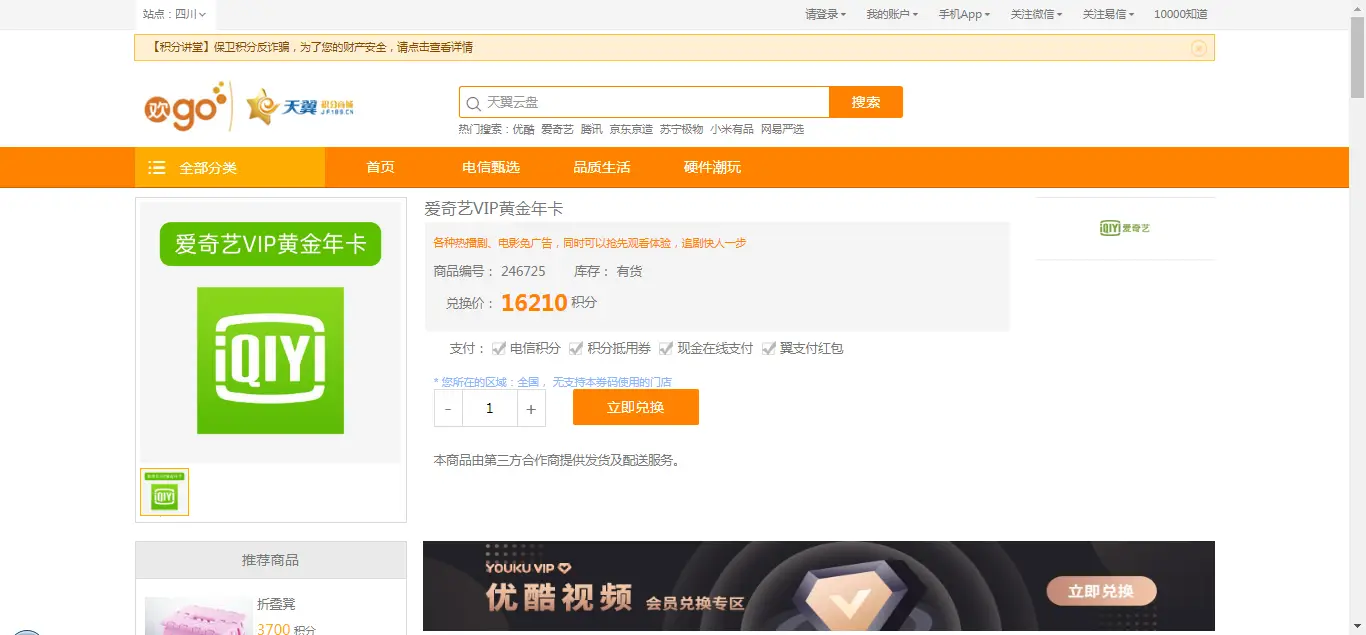Click hot search term 爱奇艺
Image resolution: width=1366 pixels, height=635 pixels.
coord(557,129)
